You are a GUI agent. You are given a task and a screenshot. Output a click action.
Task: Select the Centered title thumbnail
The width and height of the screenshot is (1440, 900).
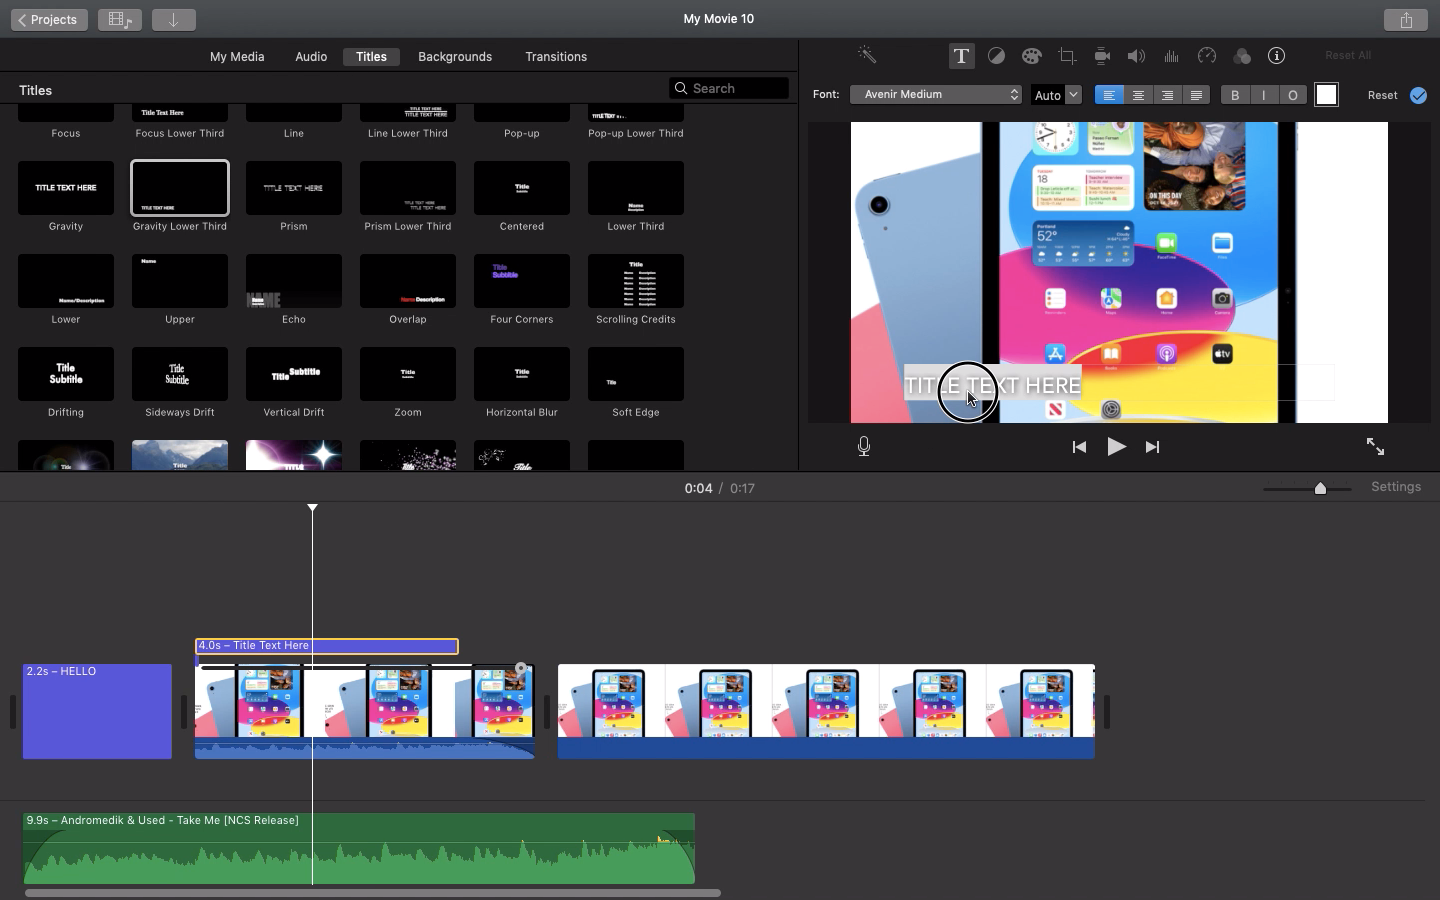point(522,188)
